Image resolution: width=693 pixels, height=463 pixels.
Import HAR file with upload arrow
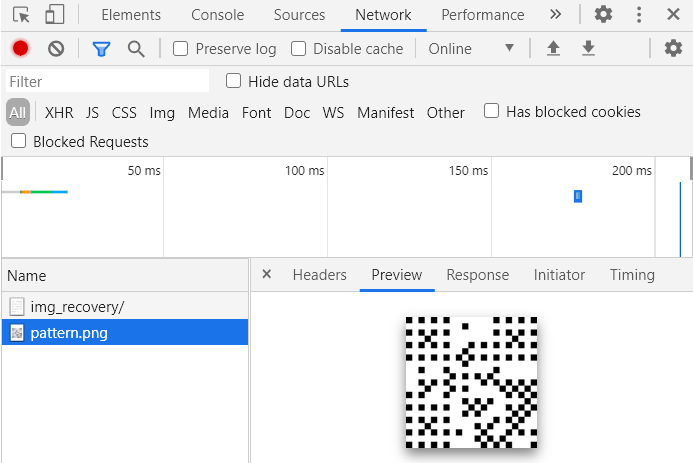[553, 48]
